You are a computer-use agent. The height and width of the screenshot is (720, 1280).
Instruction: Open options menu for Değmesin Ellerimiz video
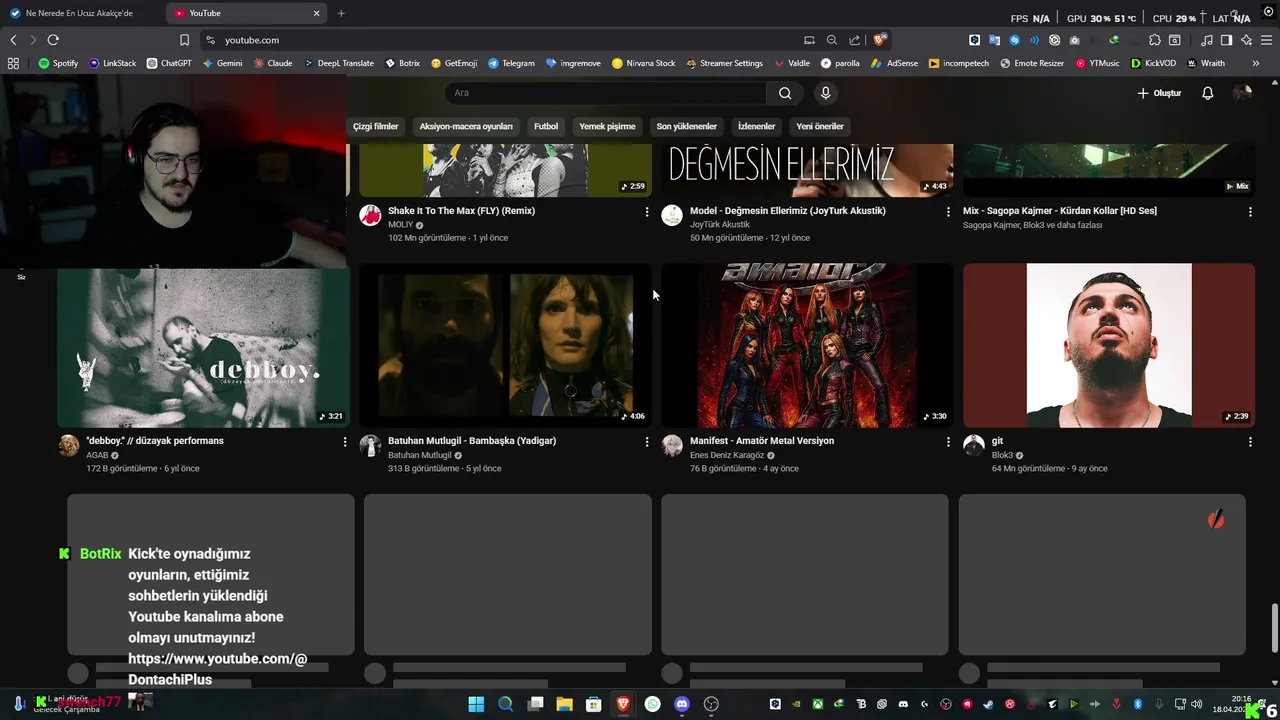(x=948, y=212)
